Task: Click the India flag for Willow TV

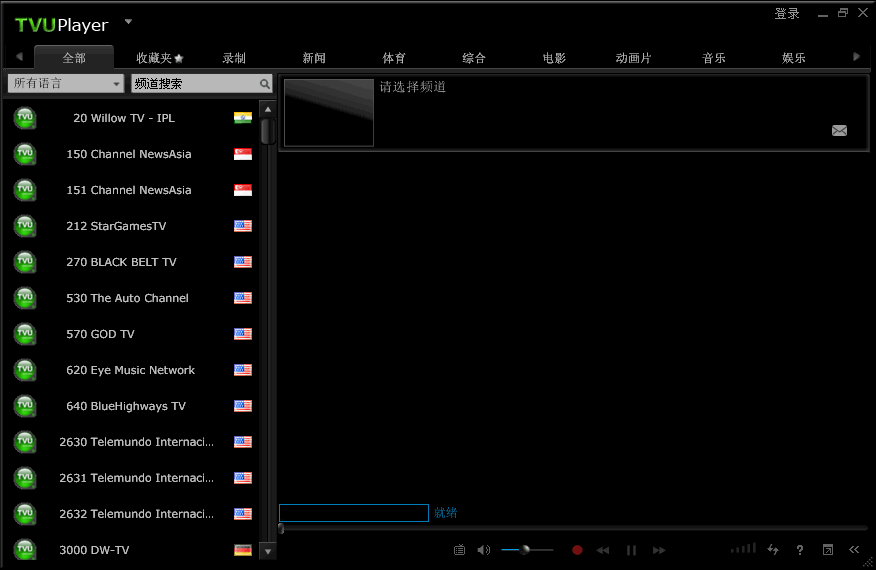Action: pos(242,118)
